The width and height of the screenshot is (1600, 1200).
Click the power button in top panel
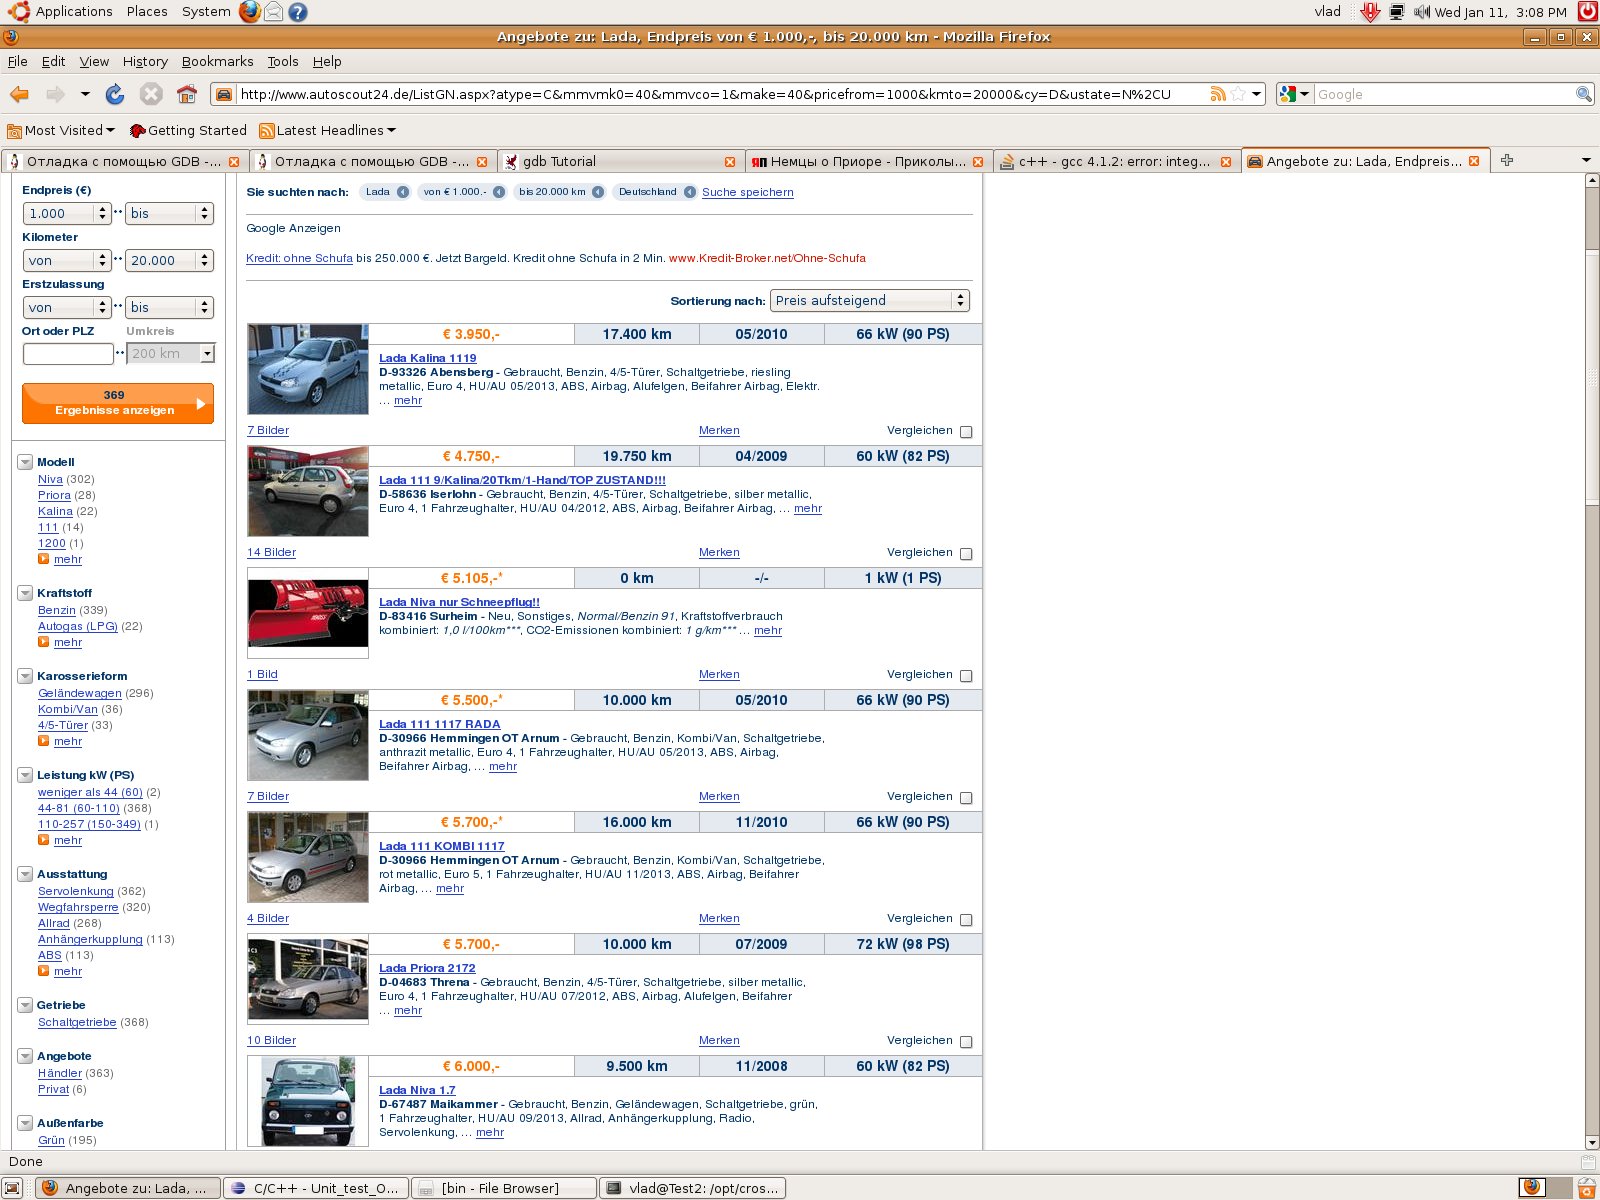pyautogui.click(x=1587, y=12)
